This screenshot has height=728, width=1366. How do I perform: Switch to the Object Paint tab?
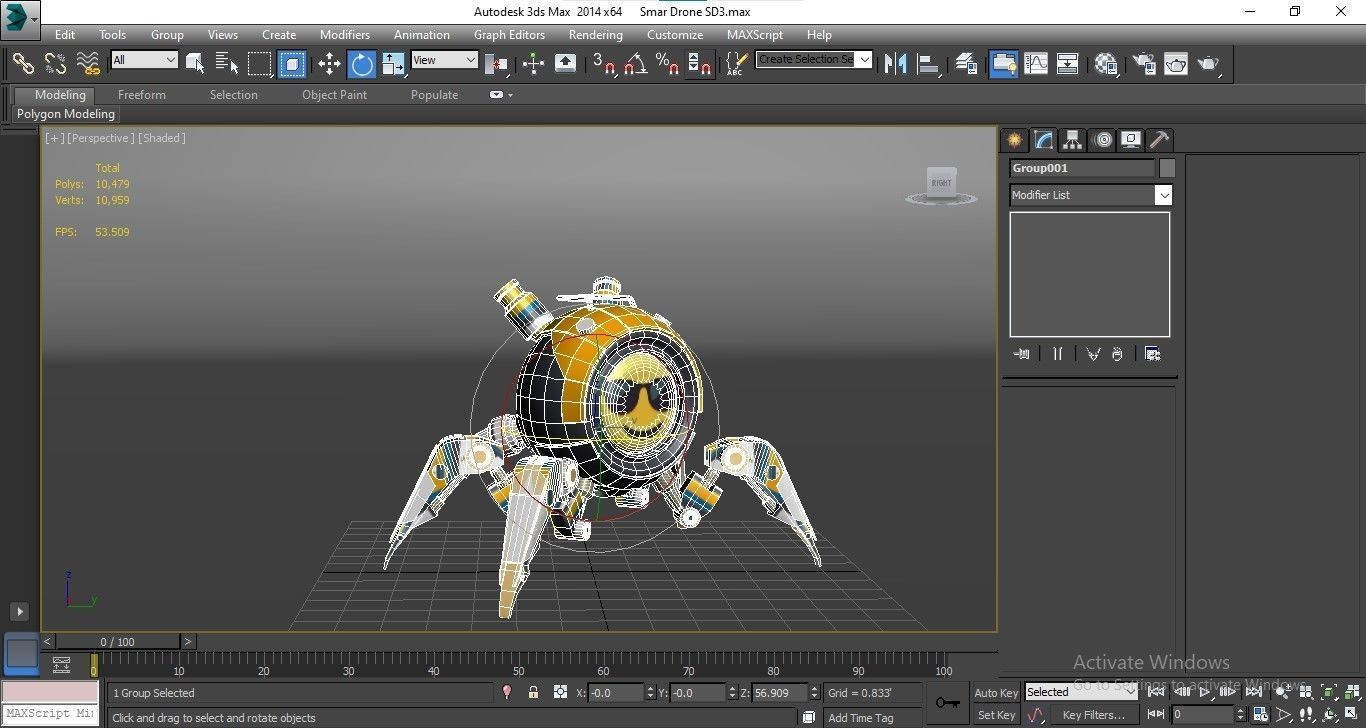tap(335, 95)
